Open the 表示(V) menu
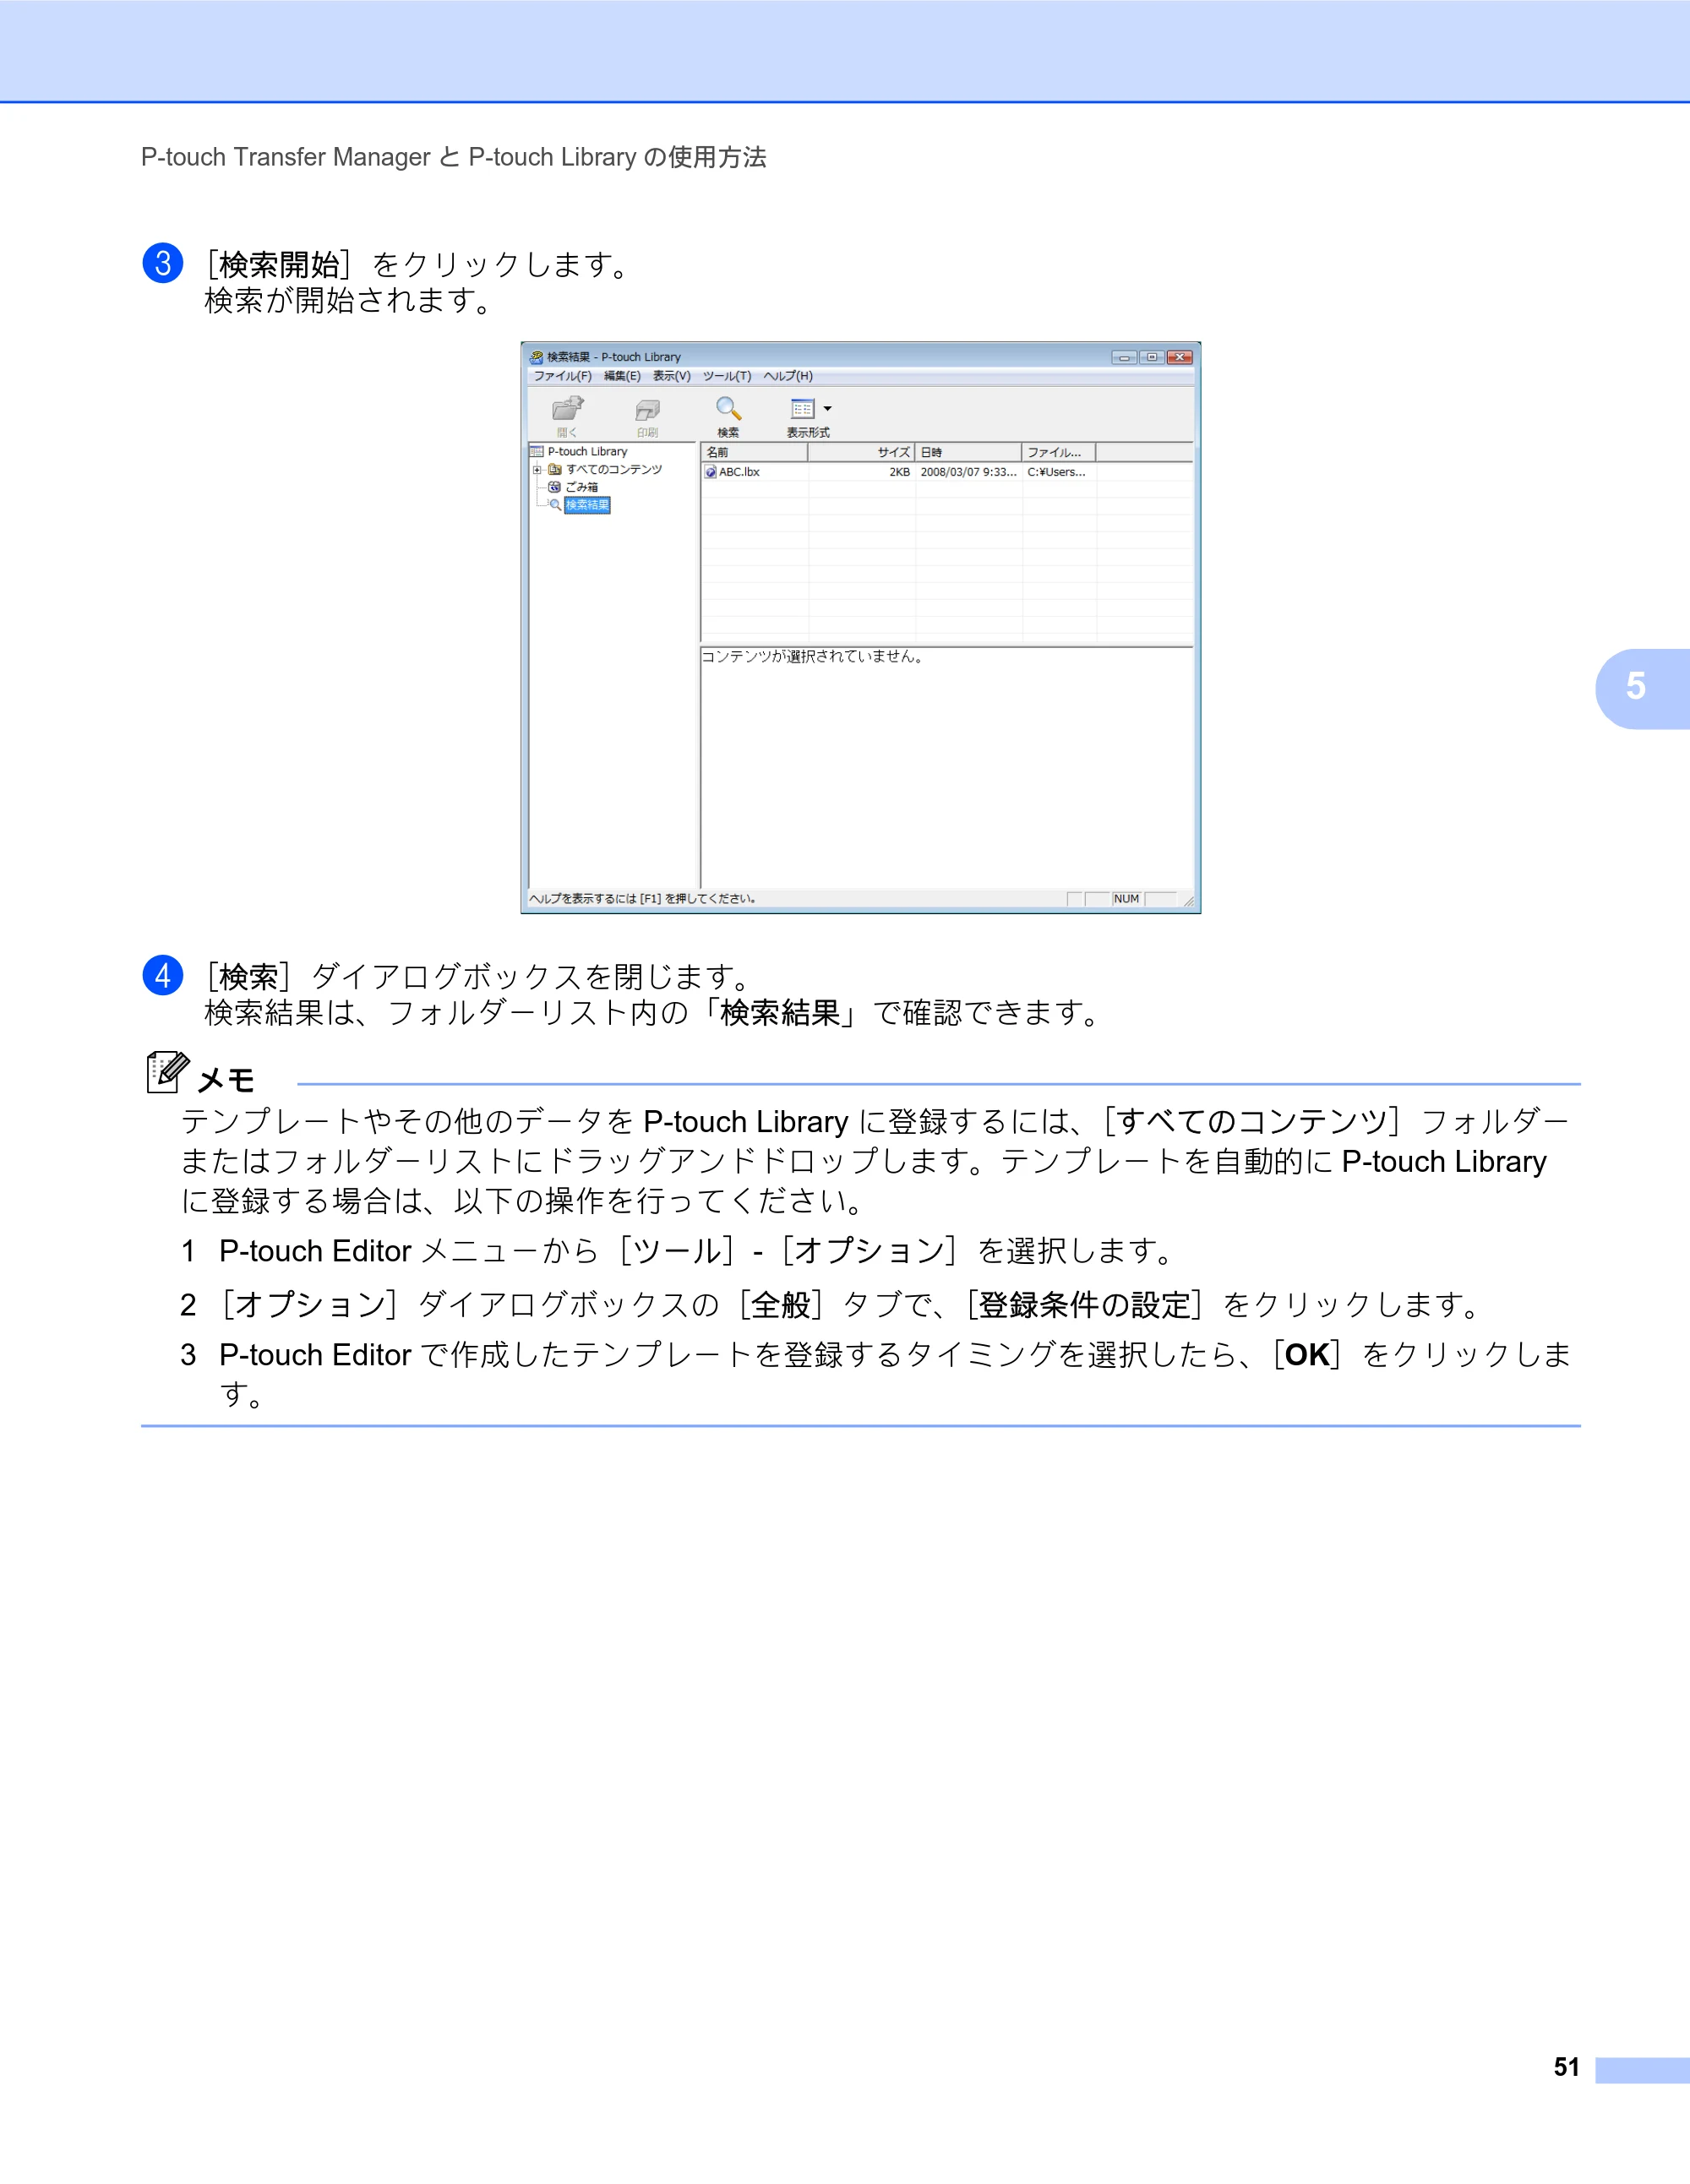1690x2184 pixels. (x=672, y=376)
